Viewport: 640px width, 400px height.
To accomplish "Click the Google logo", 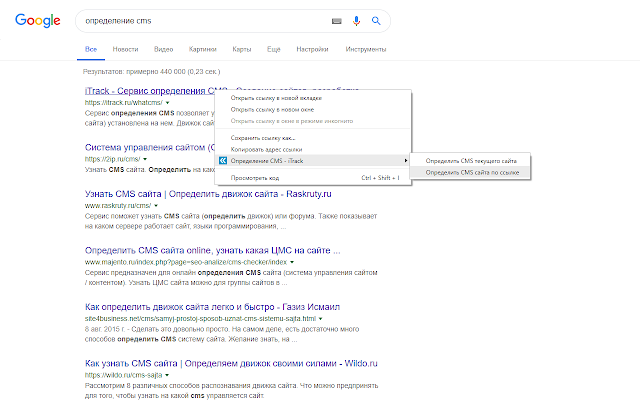I will pos(37,21).
